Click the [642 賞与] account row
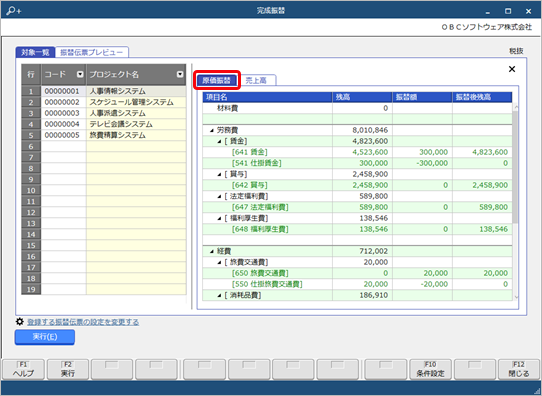The image size is (542, 396). pos(357,185)
